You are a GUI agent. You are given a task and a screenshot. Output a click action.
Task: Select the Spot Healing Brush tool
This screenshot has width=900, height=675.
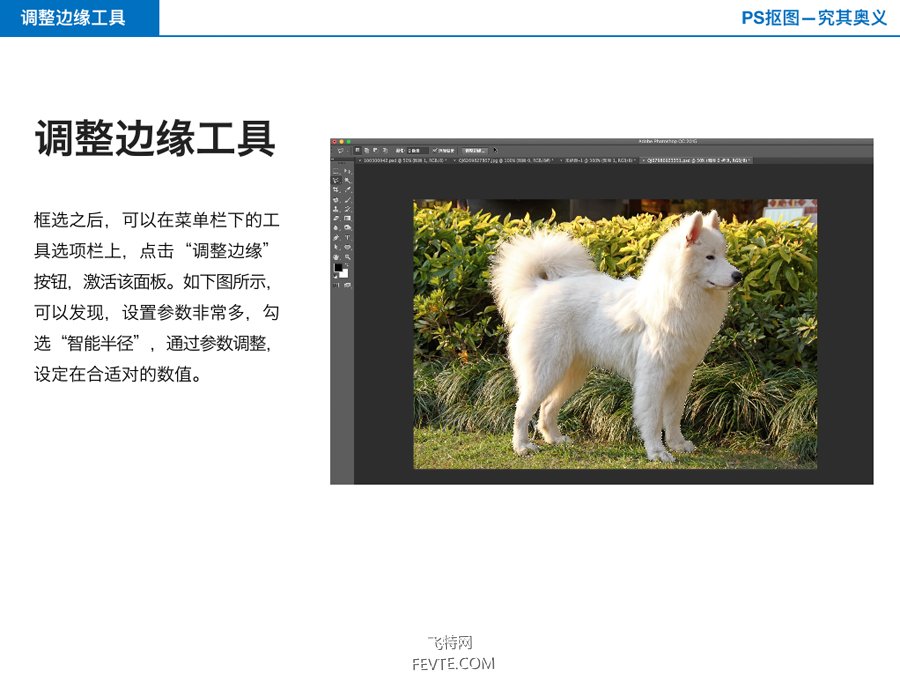point(336,200)
